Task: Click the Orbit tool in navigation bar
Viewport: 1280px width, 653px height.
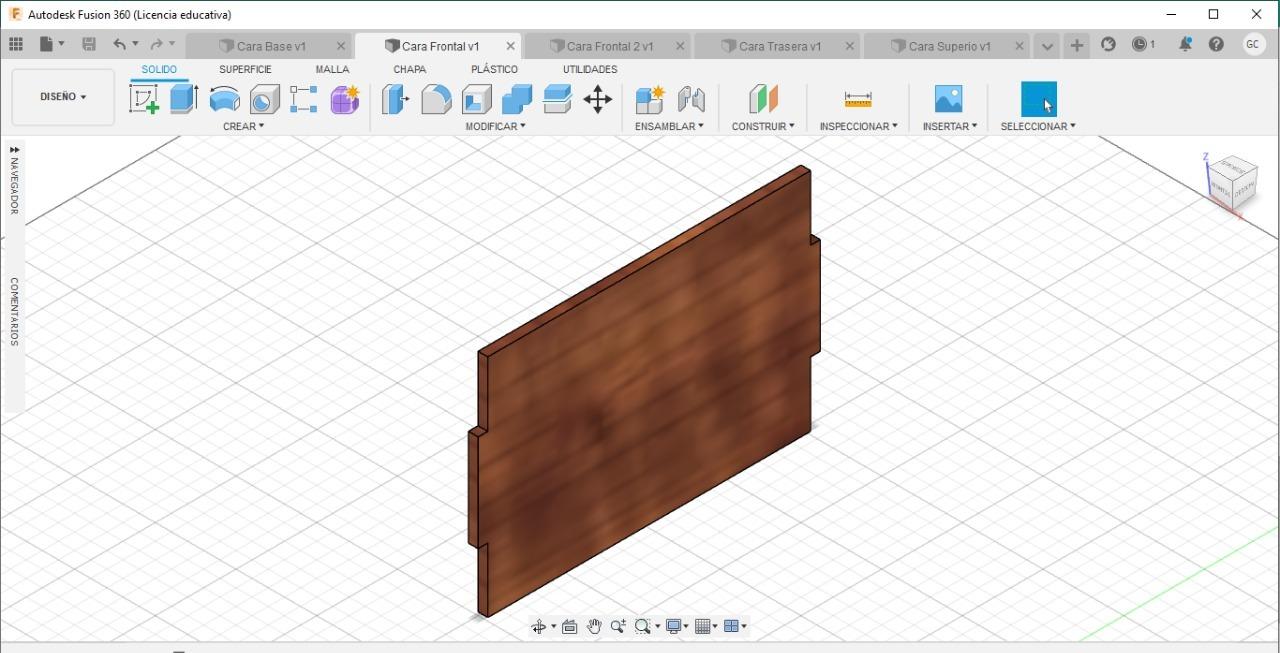Action: click(x=539, y=626)
